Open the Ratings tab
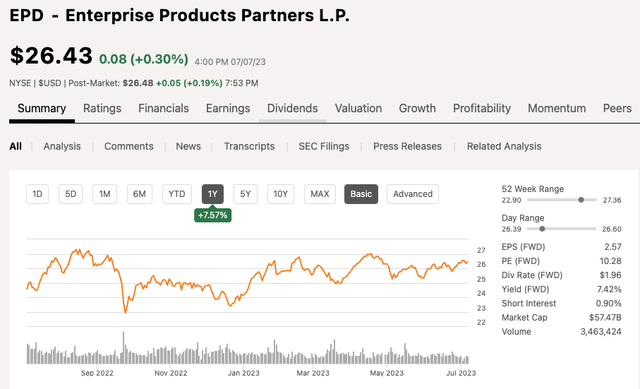Viewport: 640px width, 389px height. tap(102, 108)
